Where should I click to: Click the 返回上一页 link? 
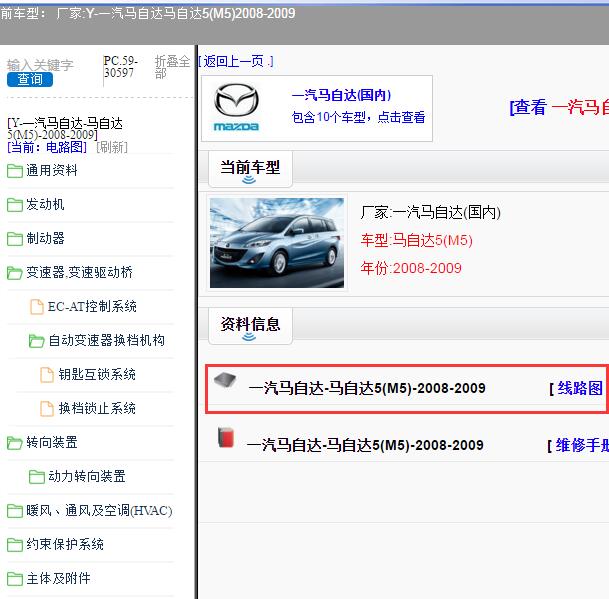pyautogui.click(x=235, y=61)
